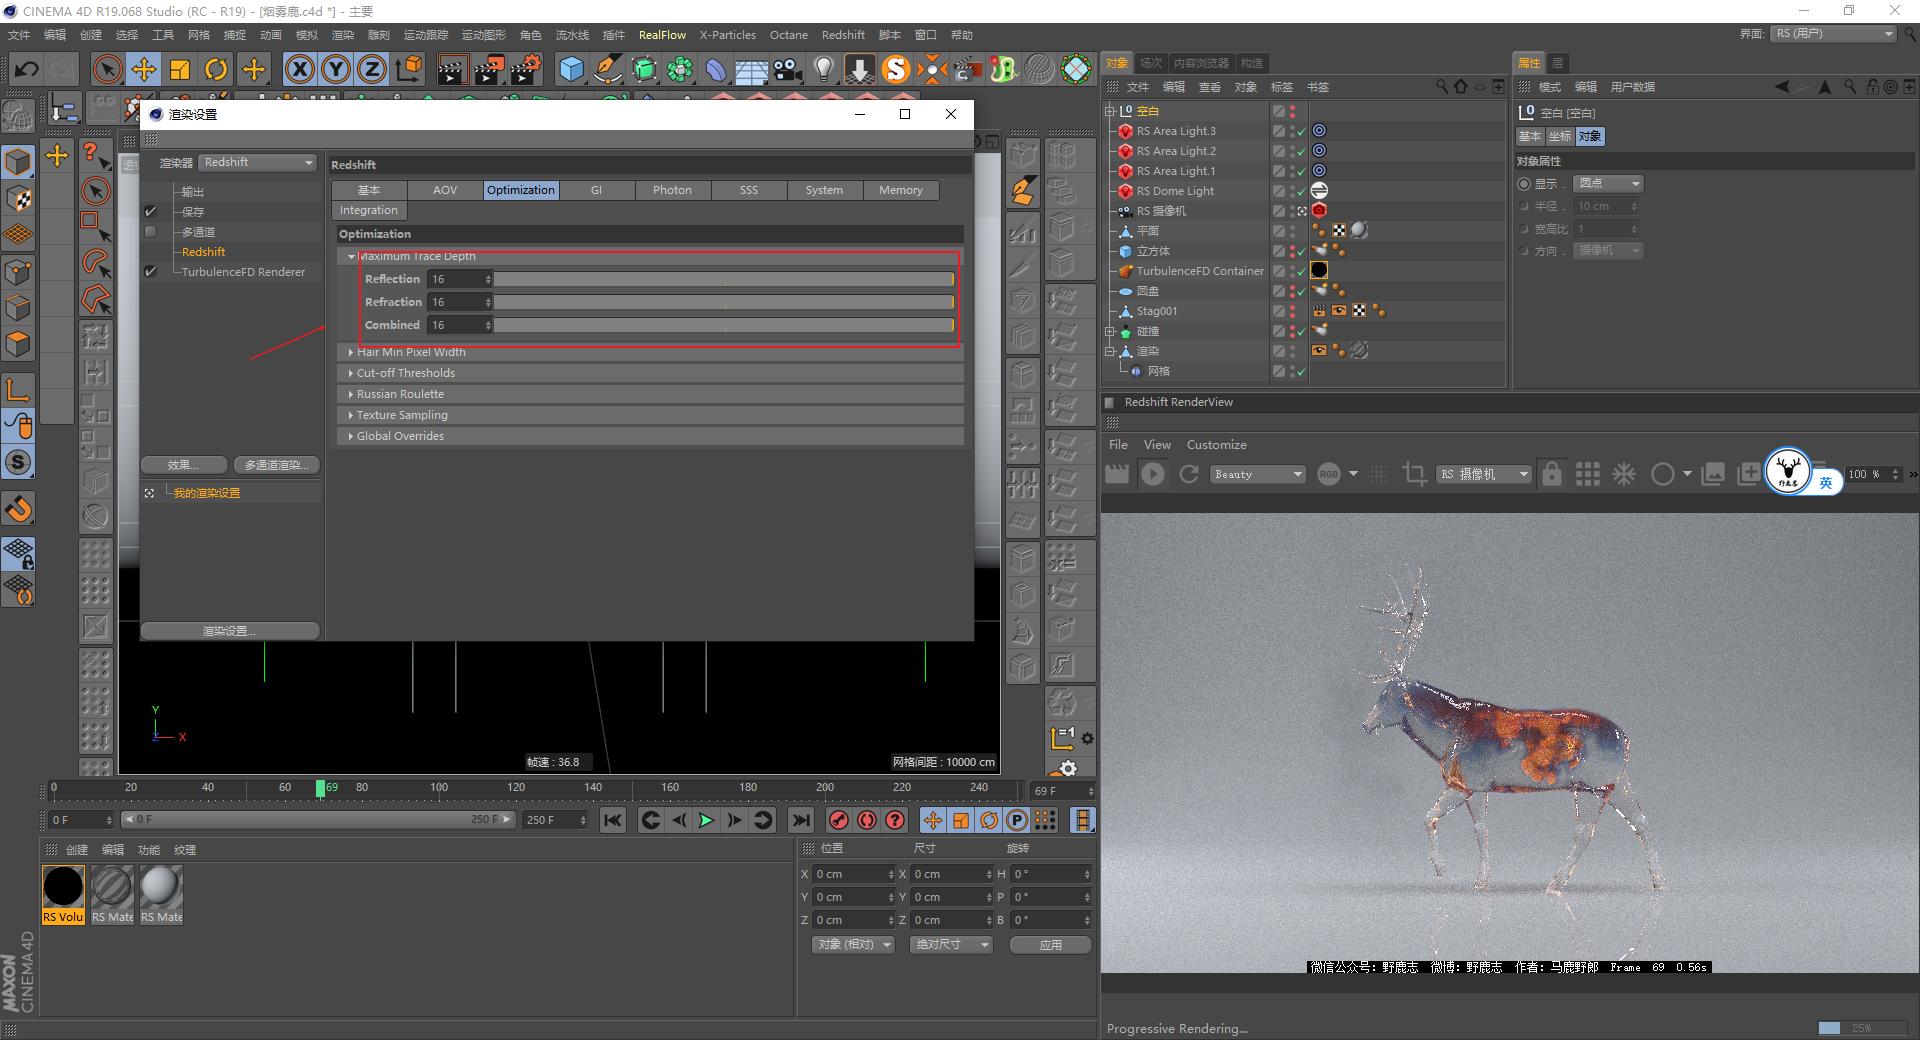This screenshot has height=1040, width=1920.
Task: Expand the Cut-off Thresholds section
Action: [x=350, y=372]
